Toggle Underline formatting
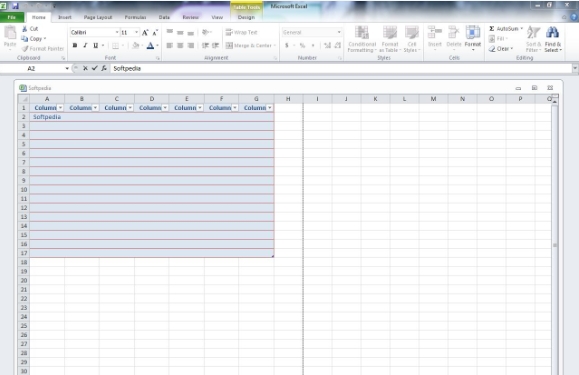Viewport: 579px width, 375px height. point(96,45)
